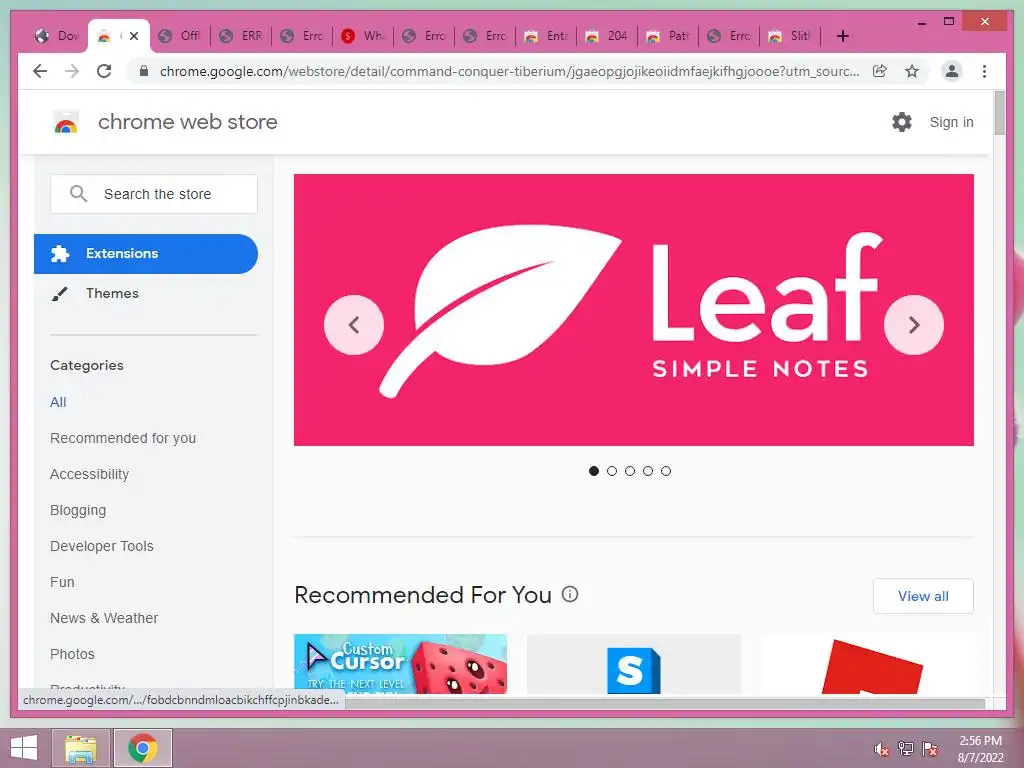
Task: Open File Explorer from taskbar
Action: tap(80, 748)
